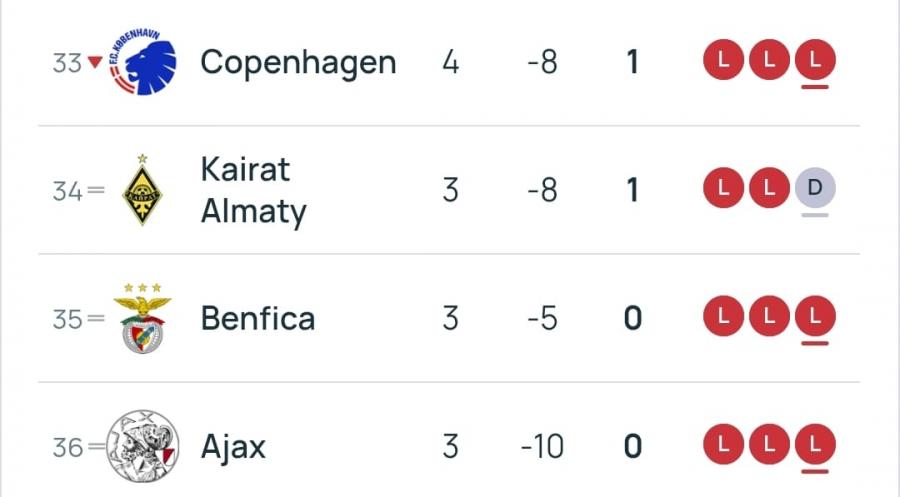Click the Ajax club logo
This screenshot has width=900, height=497.
click(142, 446)
